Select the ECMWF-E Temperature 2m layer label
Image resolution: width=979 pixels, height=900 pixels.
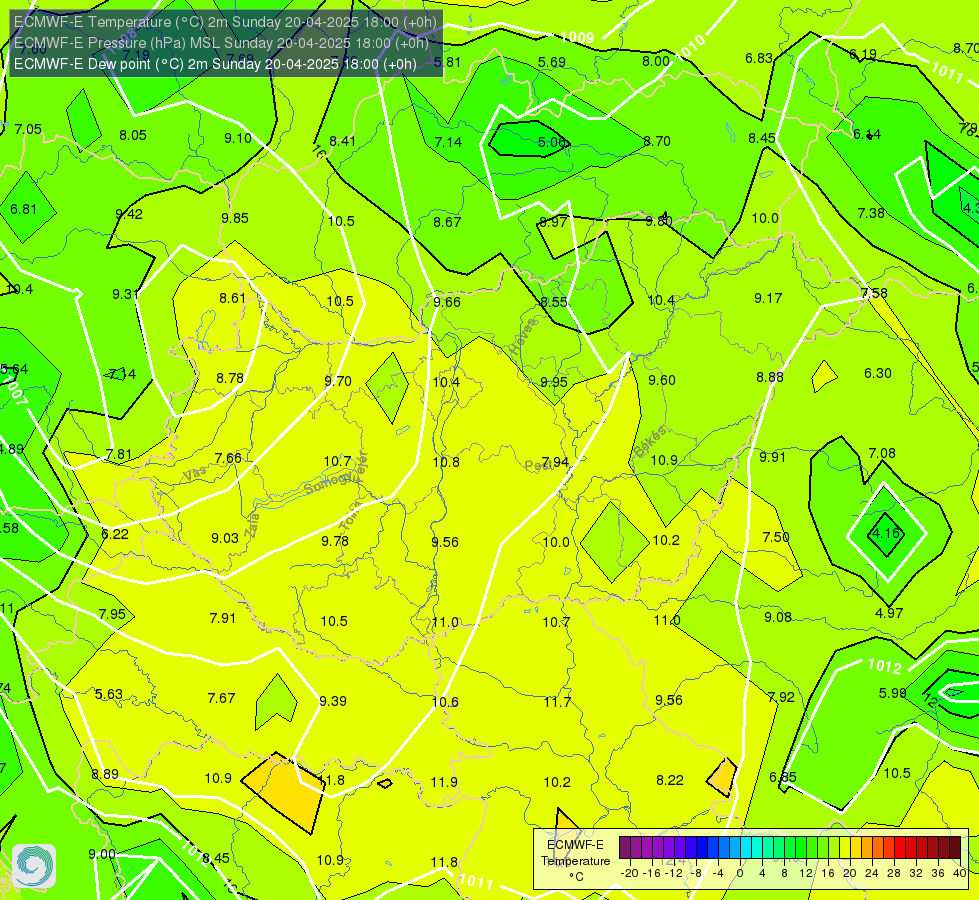tap(225, 22)
